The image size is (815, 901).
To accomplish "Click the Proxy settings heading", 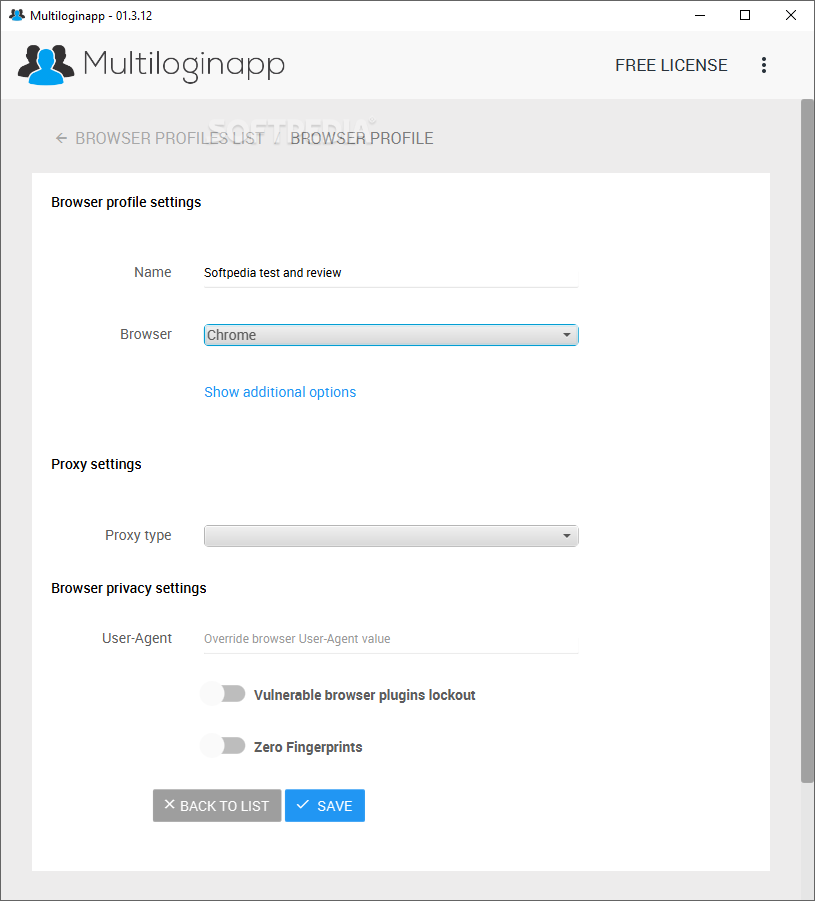I will pos(96,464).
